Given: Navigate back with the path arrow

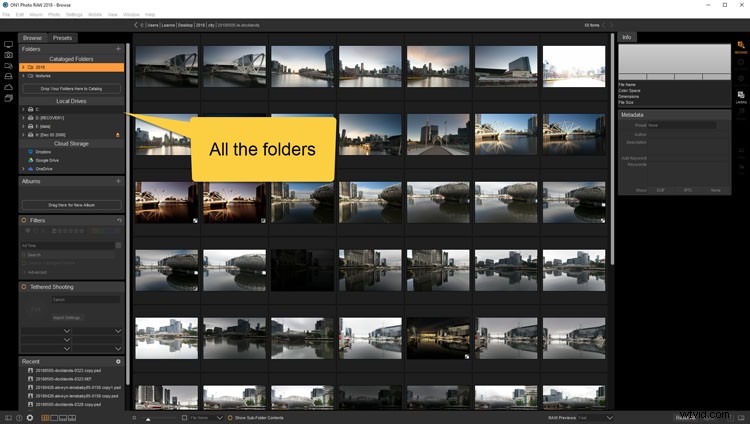Looking at the screenshot, I should click(x=135, y=25).
